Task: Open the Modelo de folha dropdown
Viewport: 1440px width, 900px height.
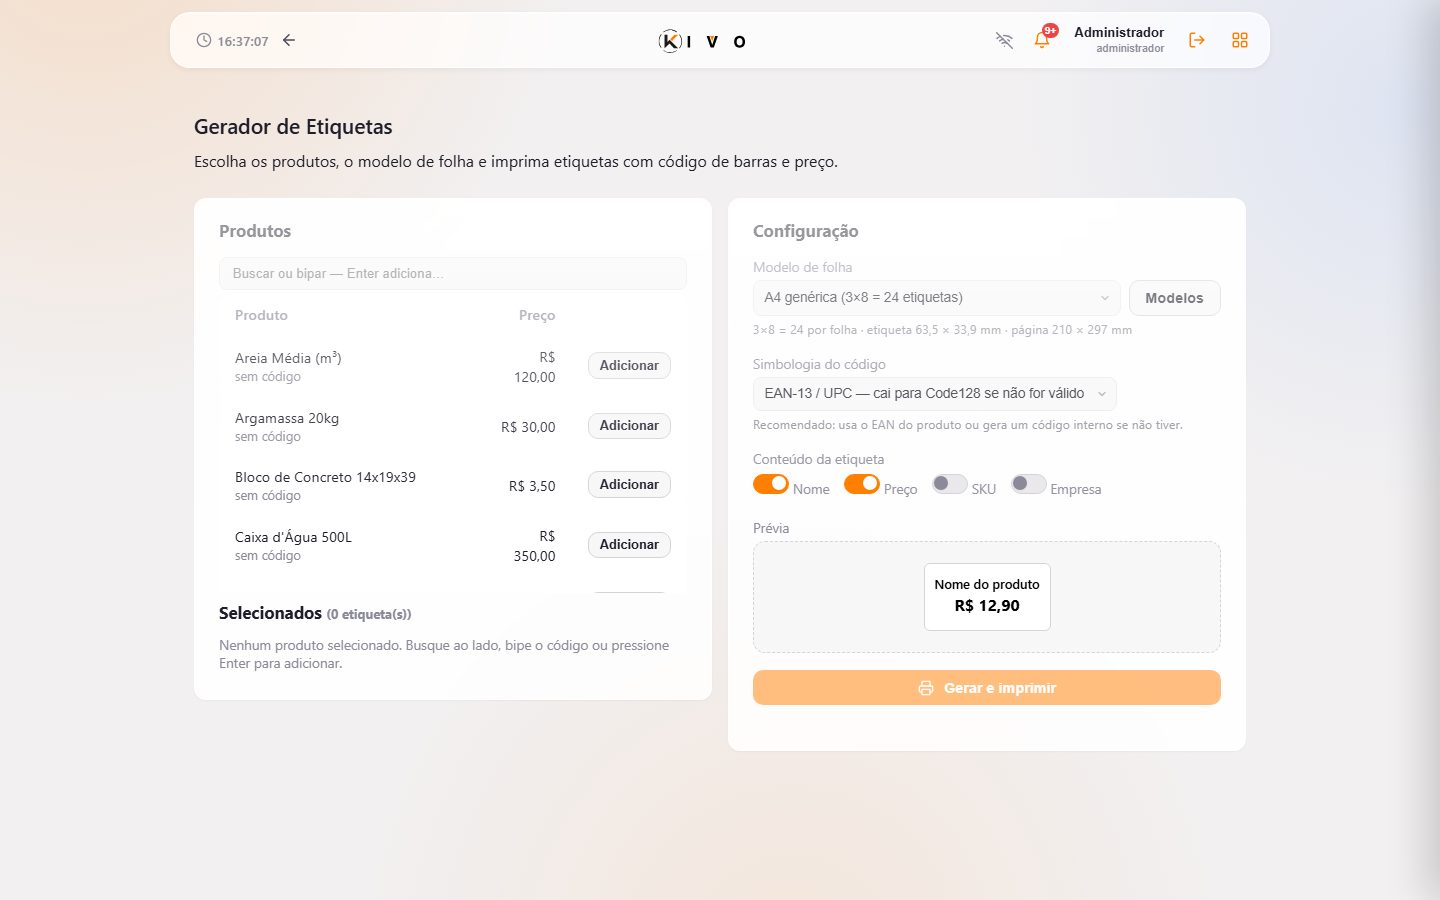Action: point(937,298)
